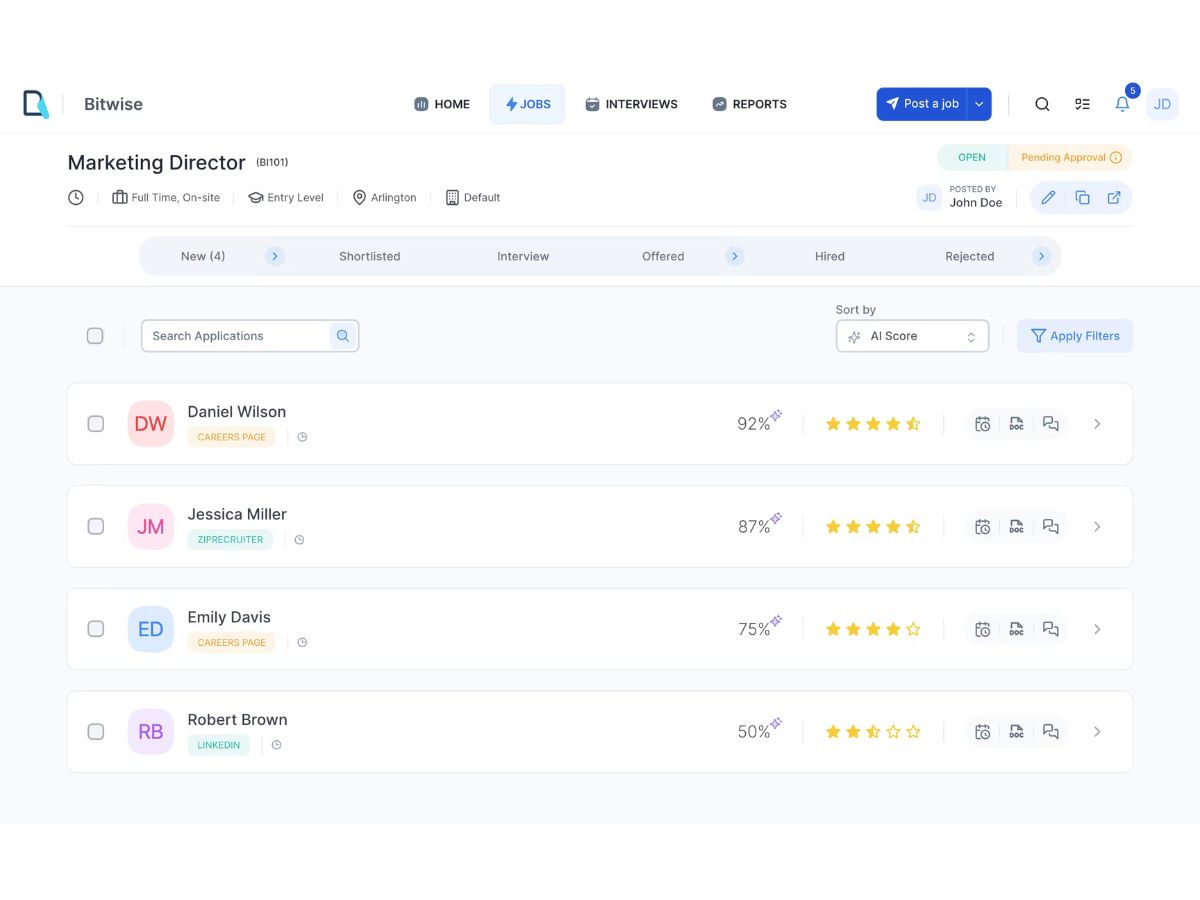Click the Post a job button
This screenshot has height=900, width=1200.
click(x=922, y=104)
